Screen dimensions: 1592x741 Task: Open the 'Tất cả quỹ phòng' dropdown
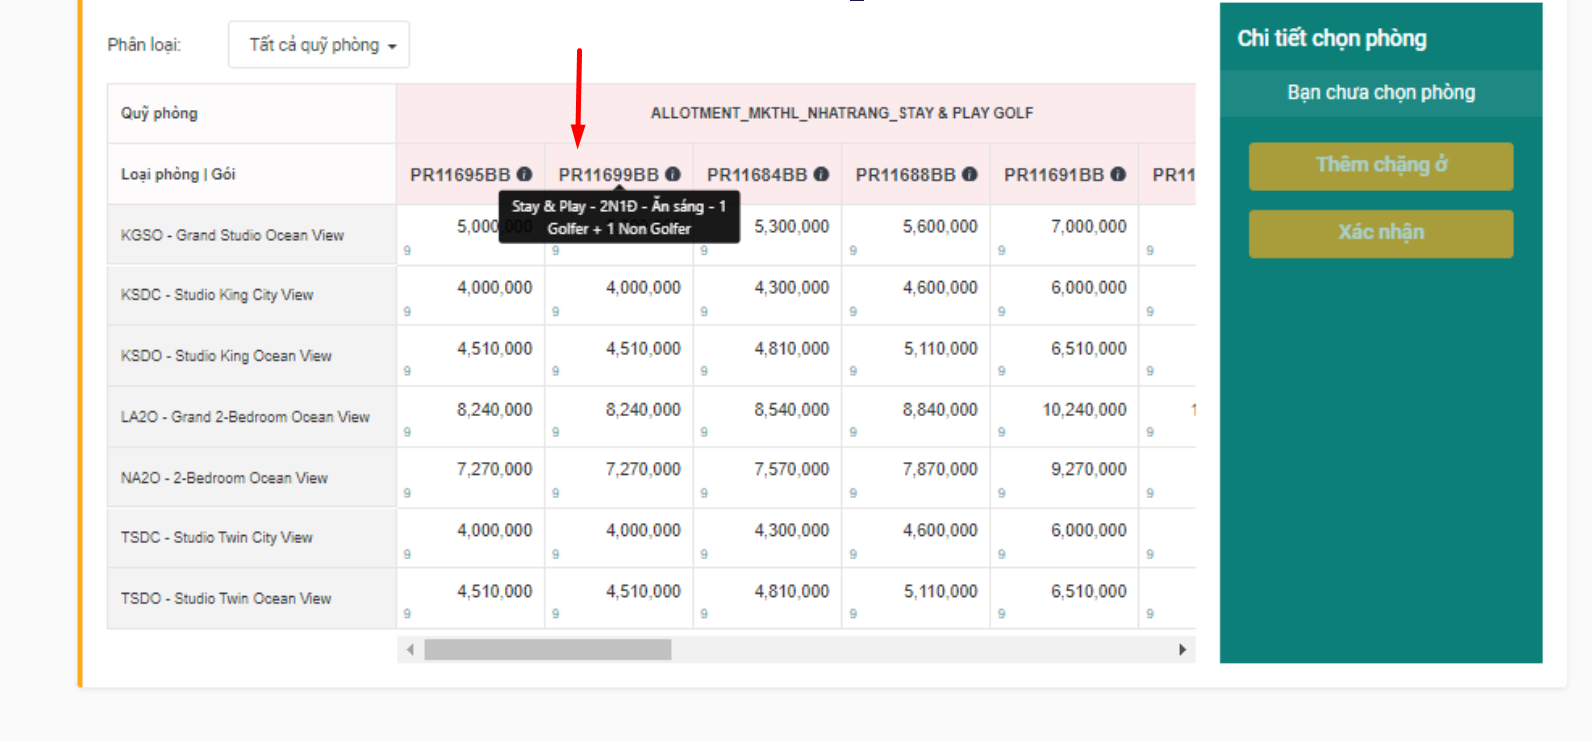tap(319, 45)
